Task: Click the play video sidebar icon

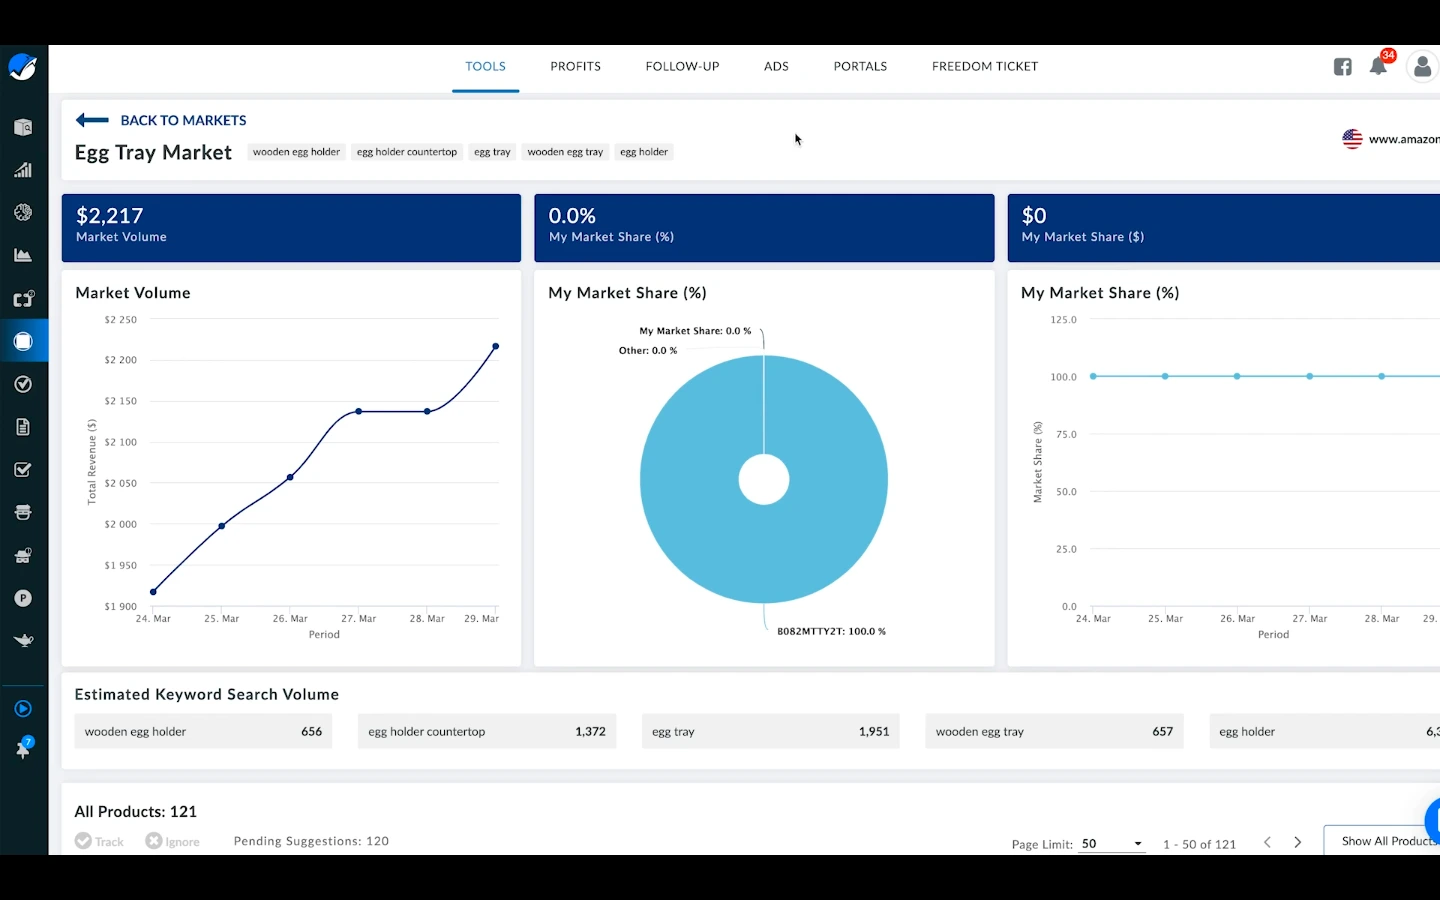Action: pos(23,709)
